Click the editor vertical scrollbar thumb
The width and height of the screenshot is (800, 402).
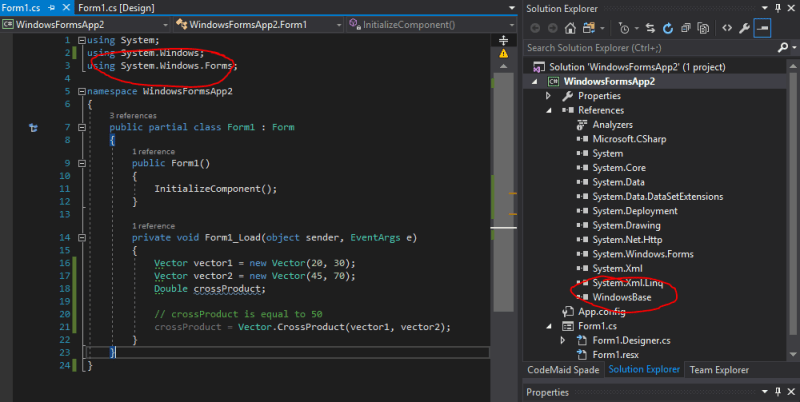pos(504,191)
